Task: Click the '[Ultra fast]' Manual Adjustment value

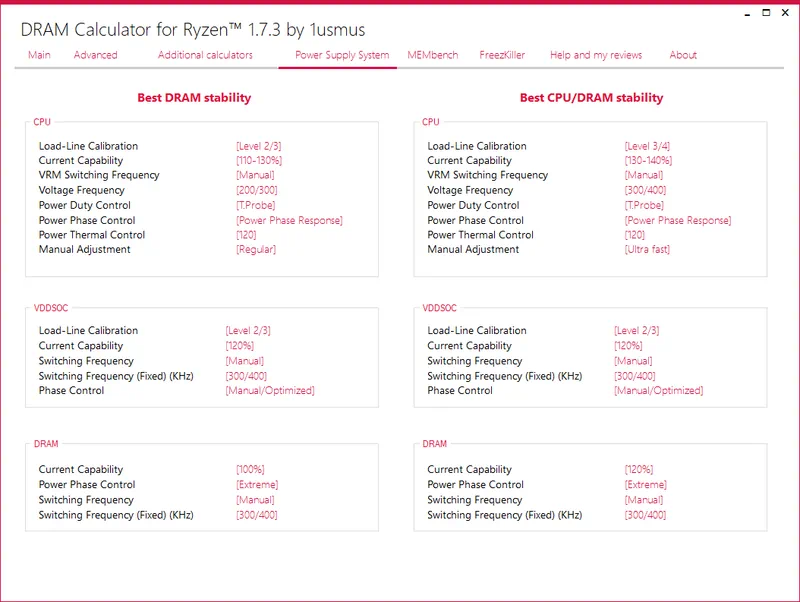Action: coord(647,249)
